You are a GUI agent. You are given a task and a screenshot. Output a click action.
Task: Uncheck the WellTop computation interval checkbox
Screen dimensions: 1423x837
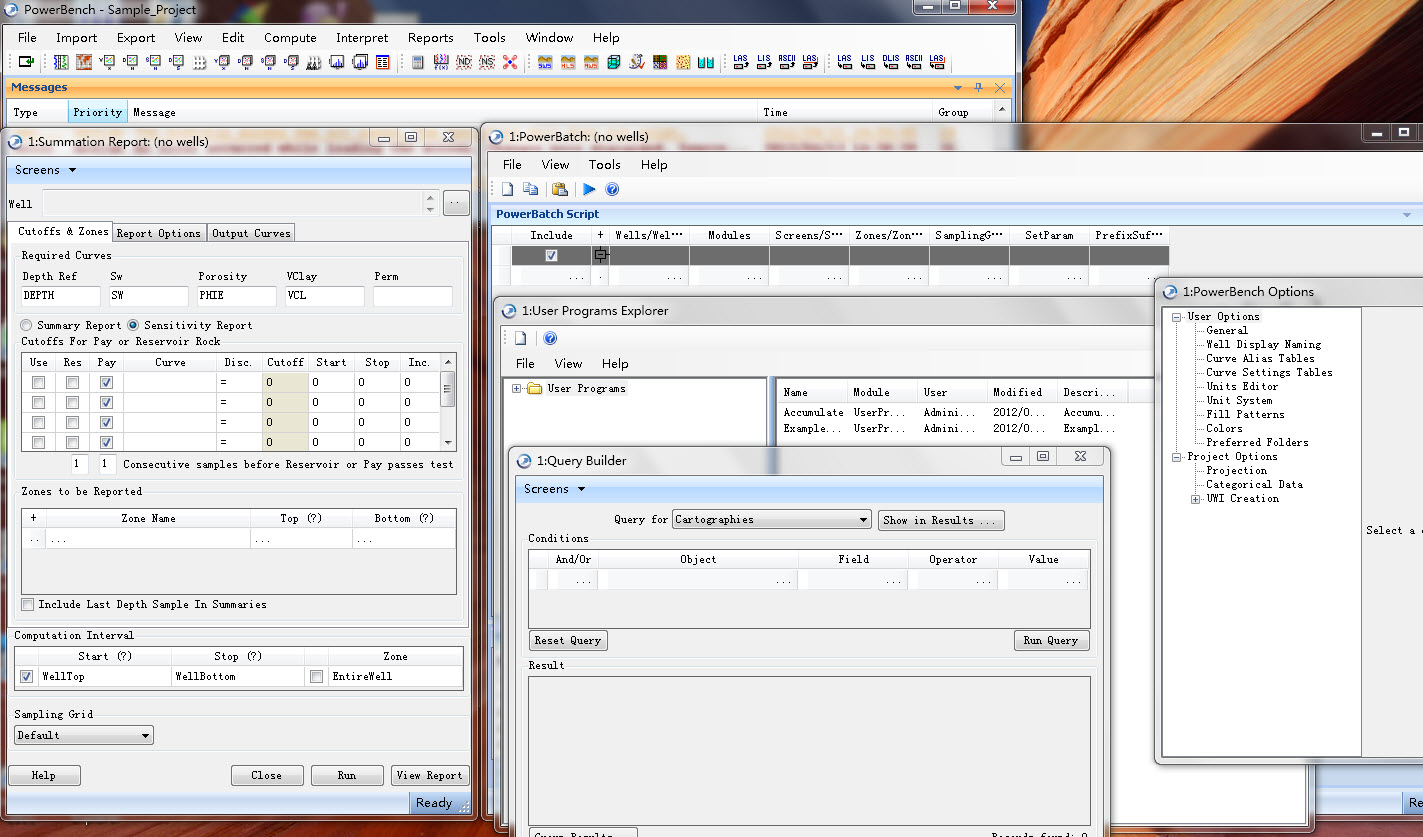[27, 676]
